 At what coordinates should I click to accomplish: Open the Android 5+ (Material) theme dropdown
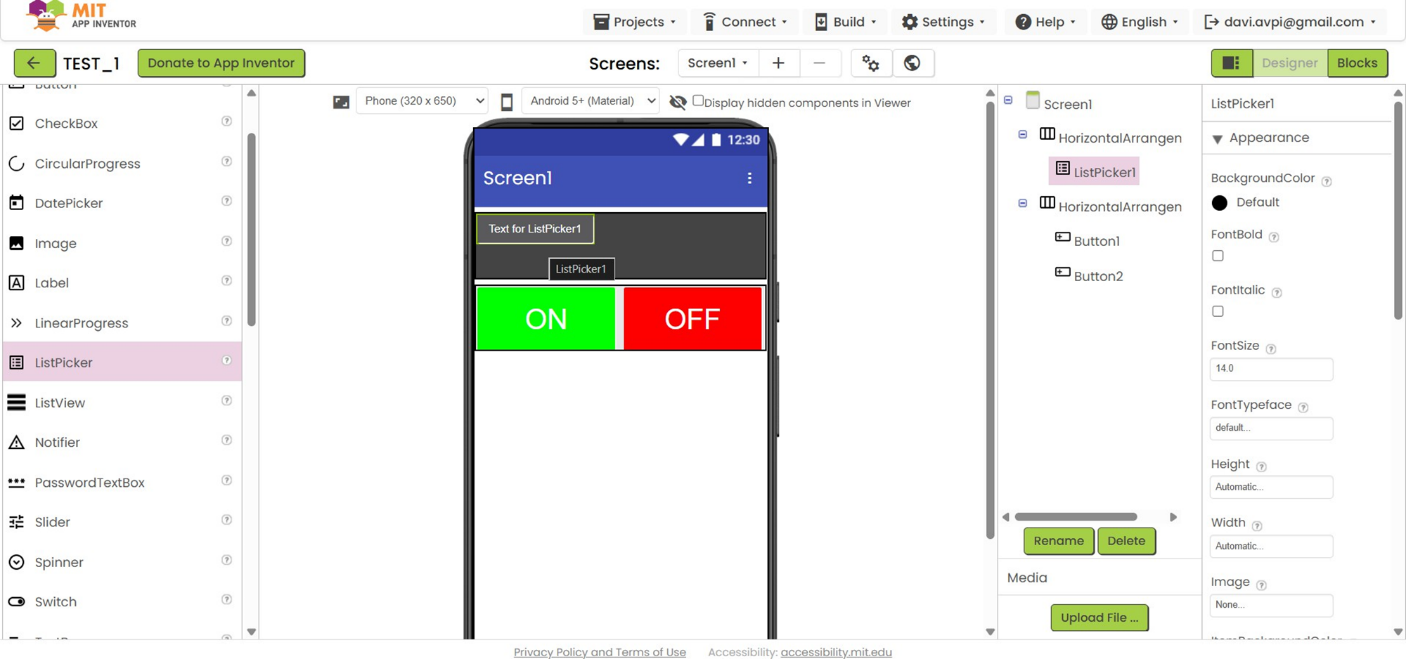590,101
